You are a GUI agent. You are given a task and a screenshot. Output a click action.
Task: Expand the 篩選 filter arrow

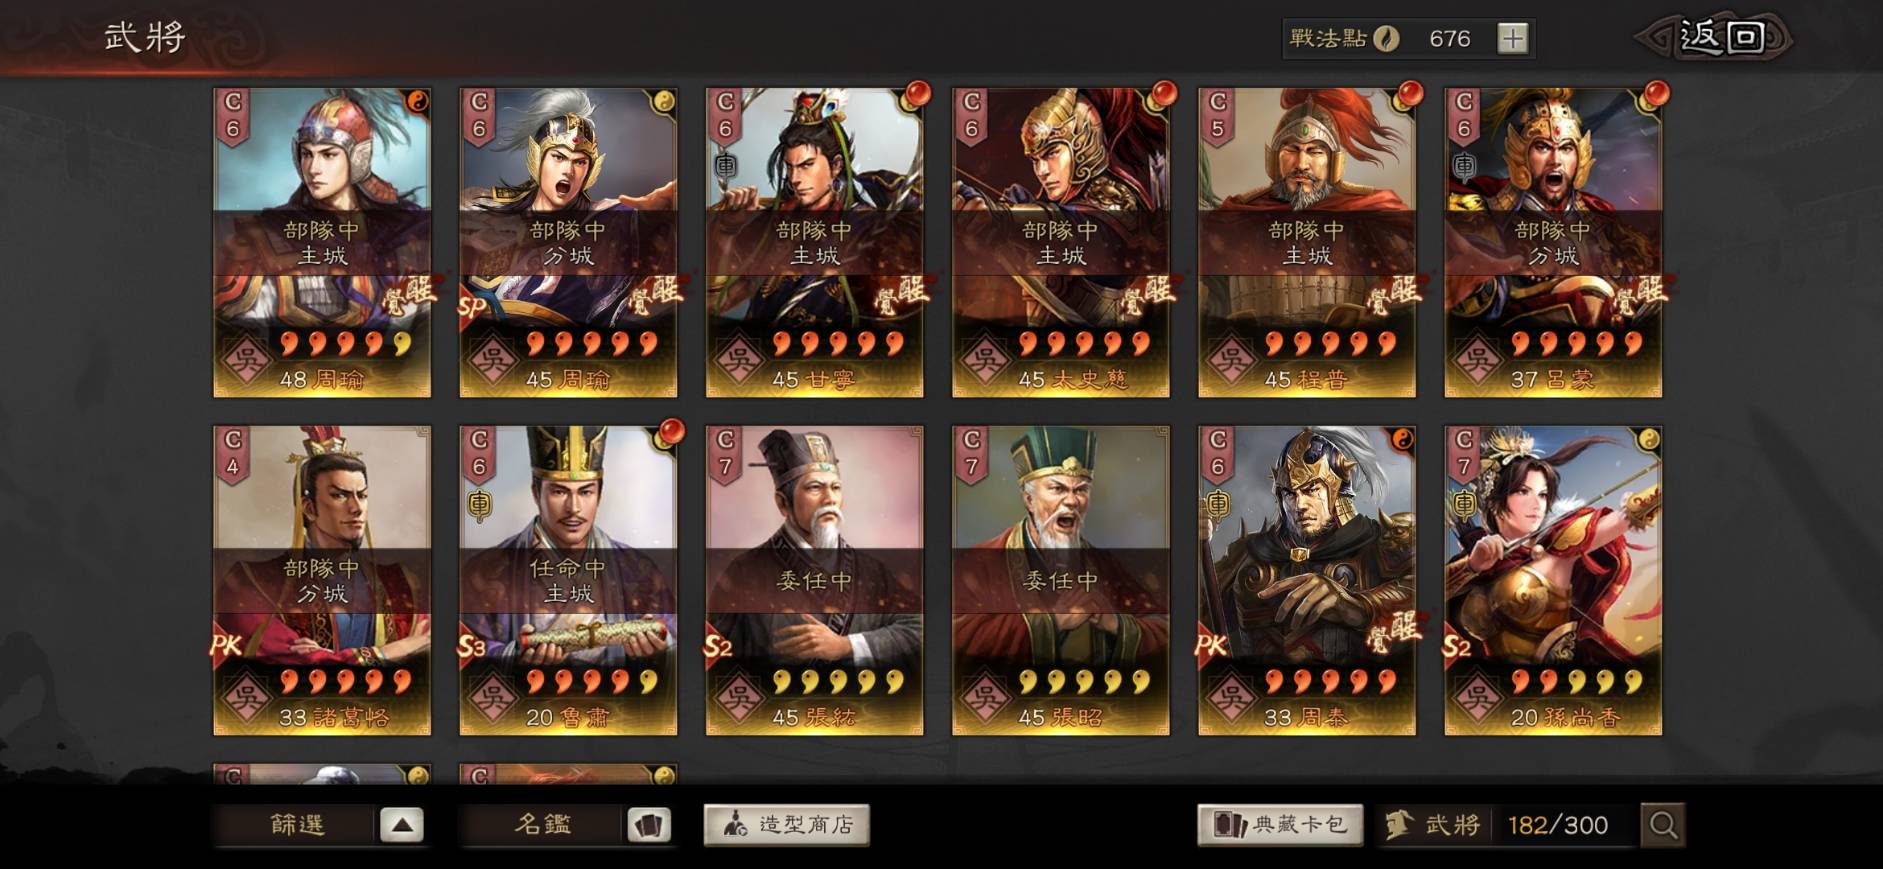pyautogui.click(x=401, y=825)
